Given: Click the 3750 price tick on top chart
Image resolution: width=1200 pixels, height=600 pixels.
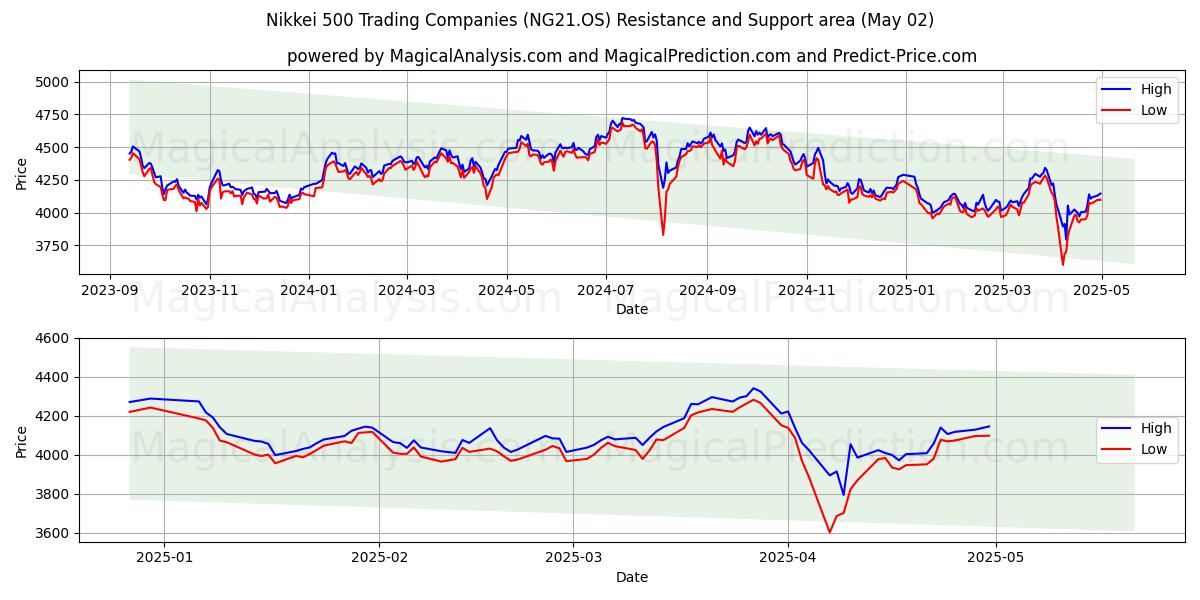Looking at the screenshot, I should (x=53, y=246).
